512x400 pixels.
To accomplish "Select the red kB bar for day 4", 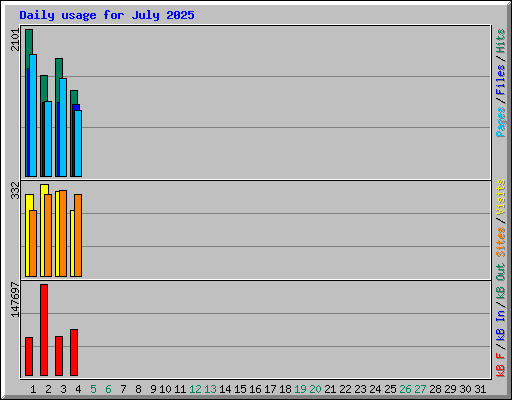I will 74,352.
